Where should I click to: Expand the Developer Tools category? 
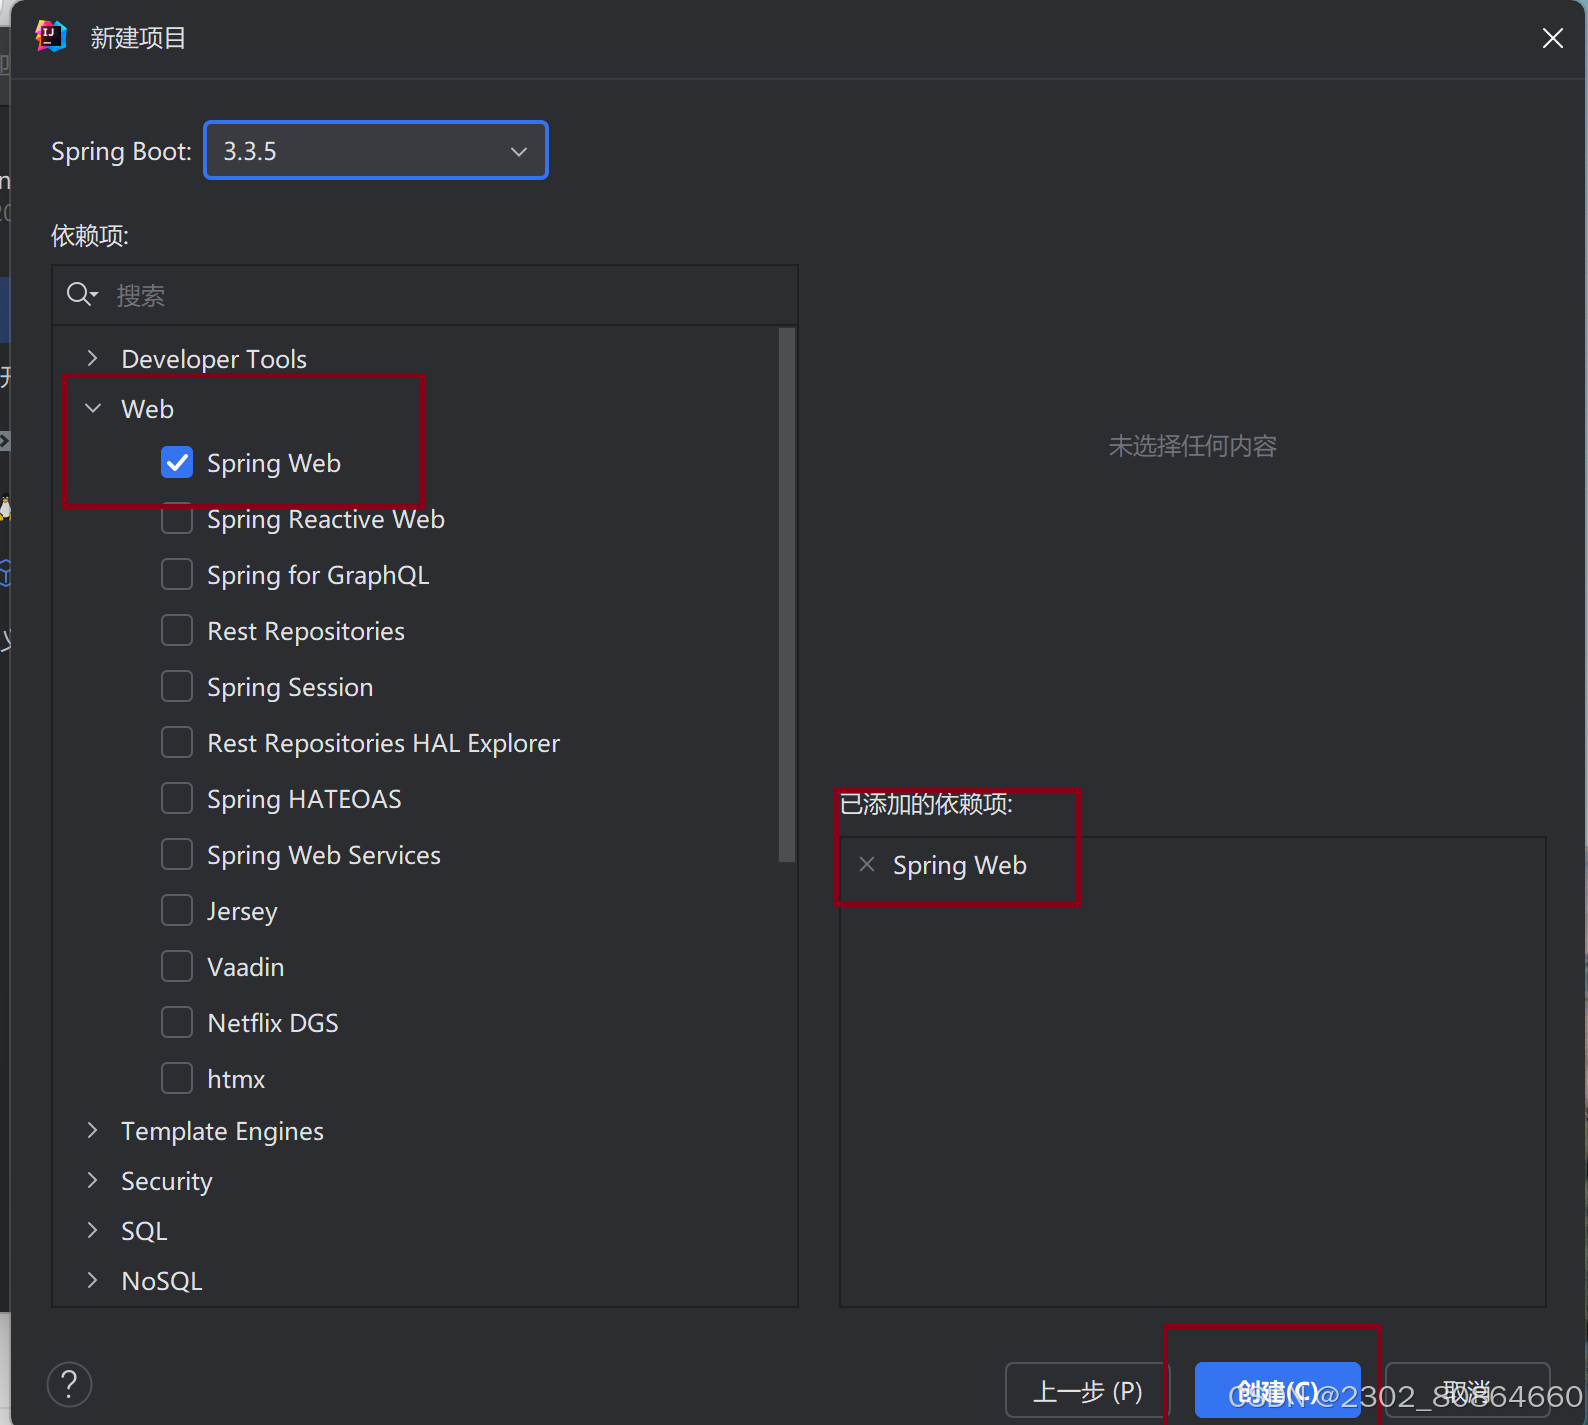(93, 358)
